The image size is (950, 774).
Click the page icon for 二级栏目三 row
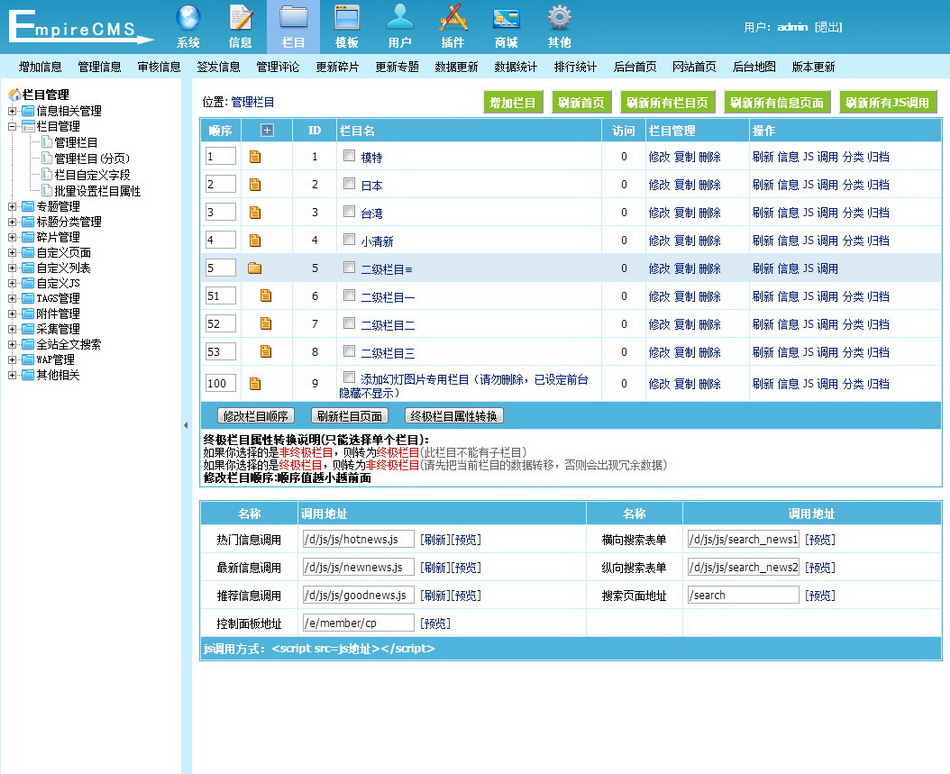pos(266,351)
